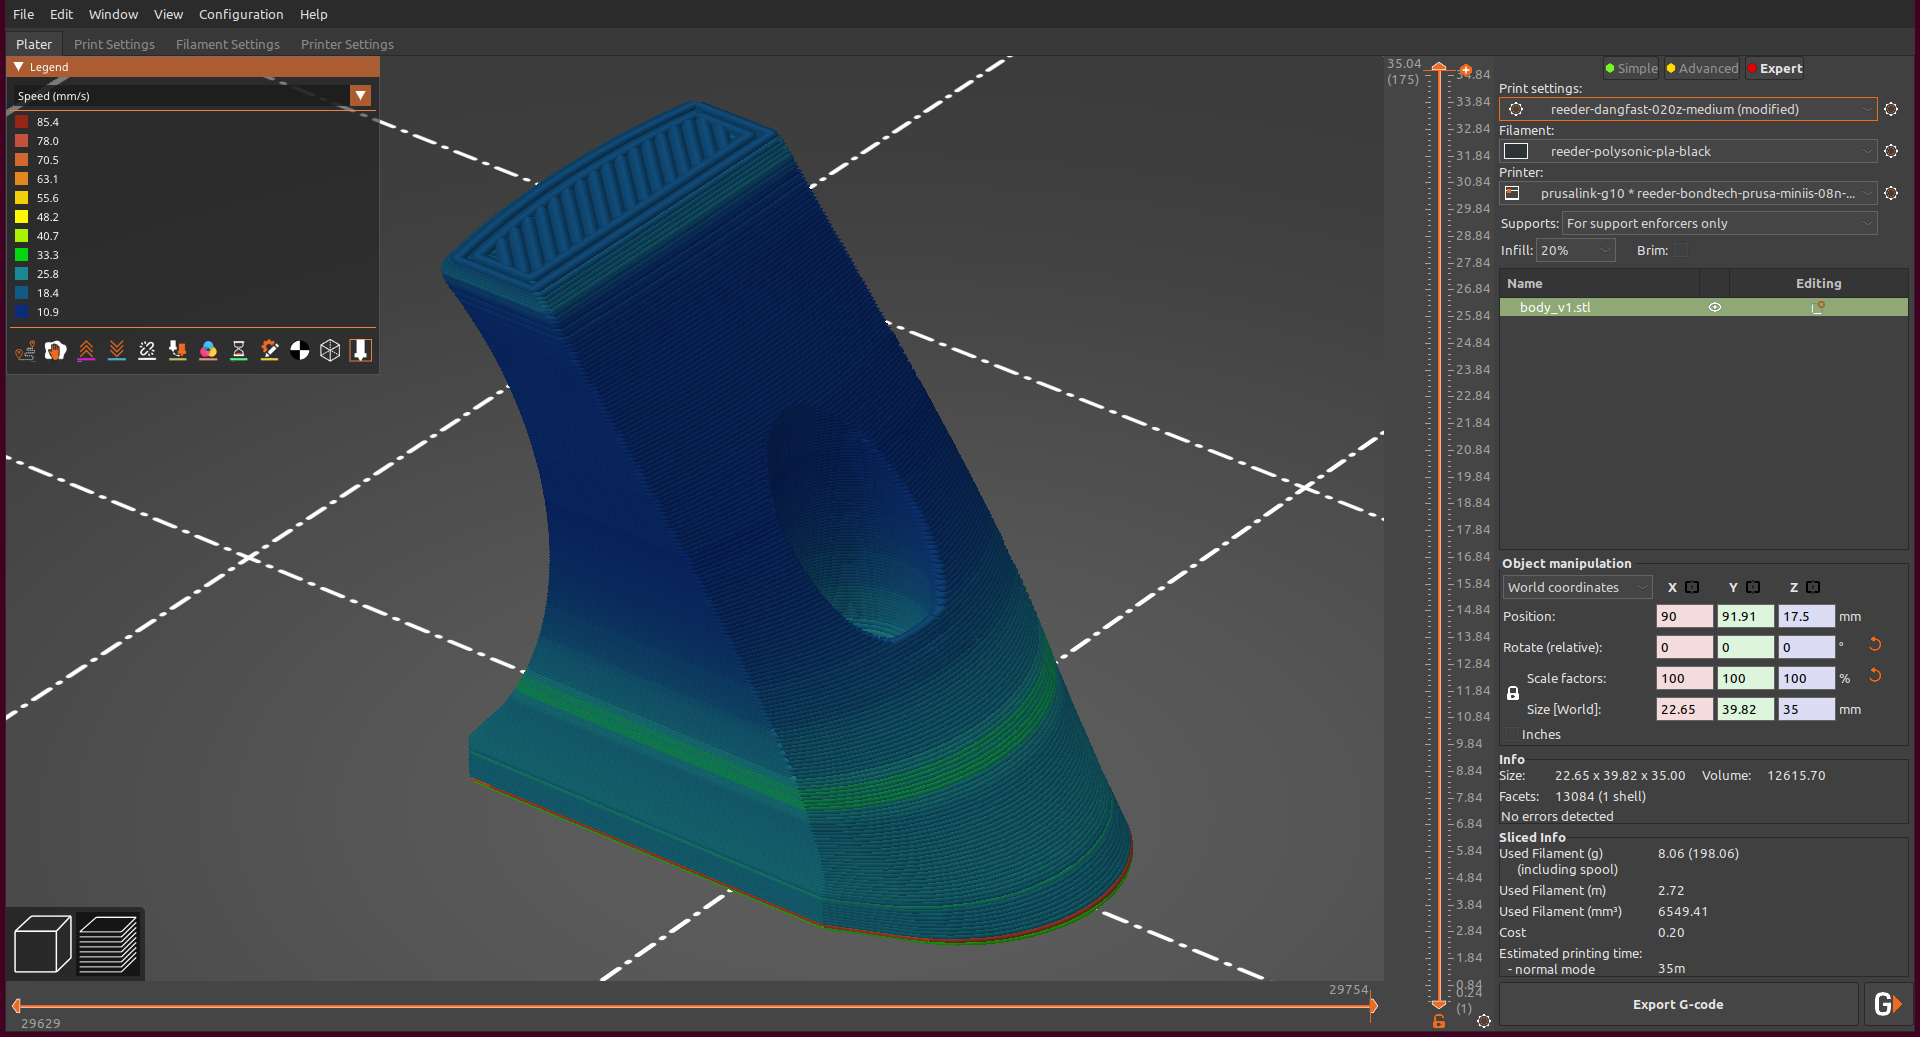The height and width of the screenshot is (1037, 1920).
Task: Toggle the Shells wireframe cube icon
Action: click(330, 350)
